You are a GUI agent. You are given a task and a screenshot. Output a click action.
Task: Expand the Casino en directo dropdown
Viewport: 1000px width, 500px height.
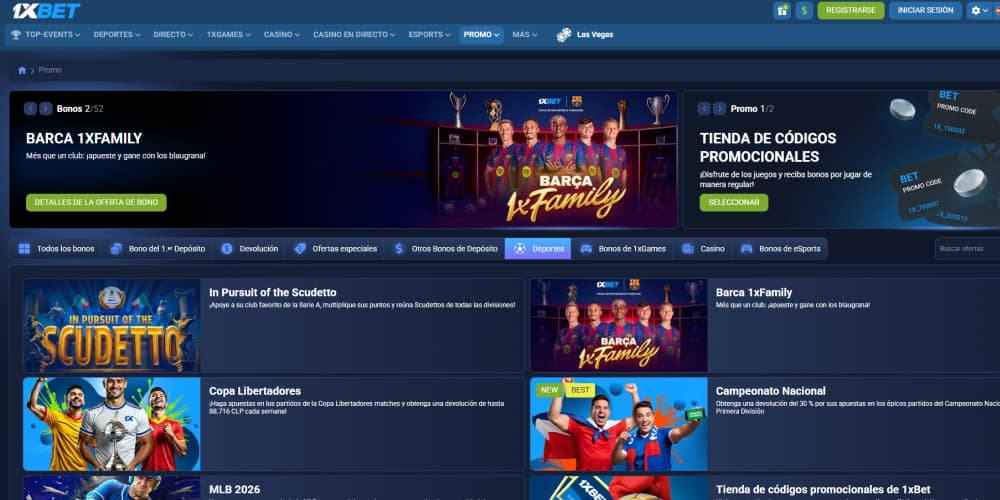click(354, 34)
